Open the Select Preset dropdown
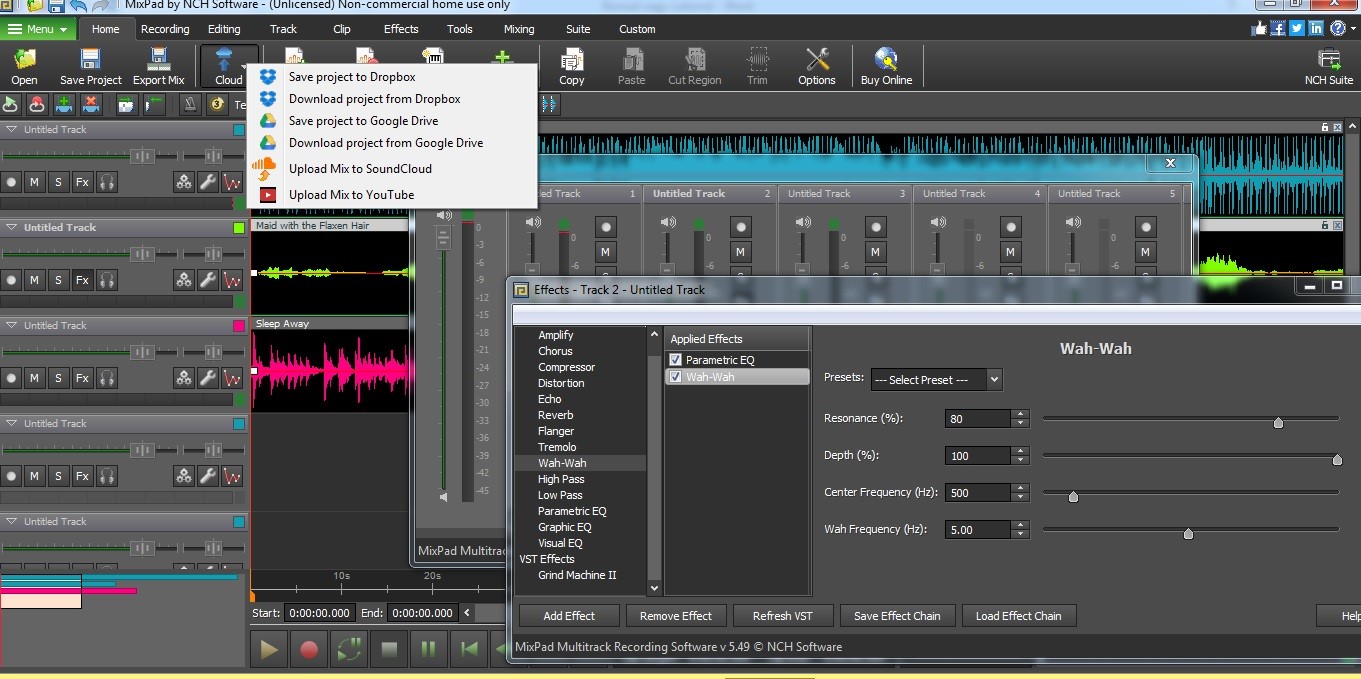The width and height of the screenshot is (1361, 679). [935, 380]
